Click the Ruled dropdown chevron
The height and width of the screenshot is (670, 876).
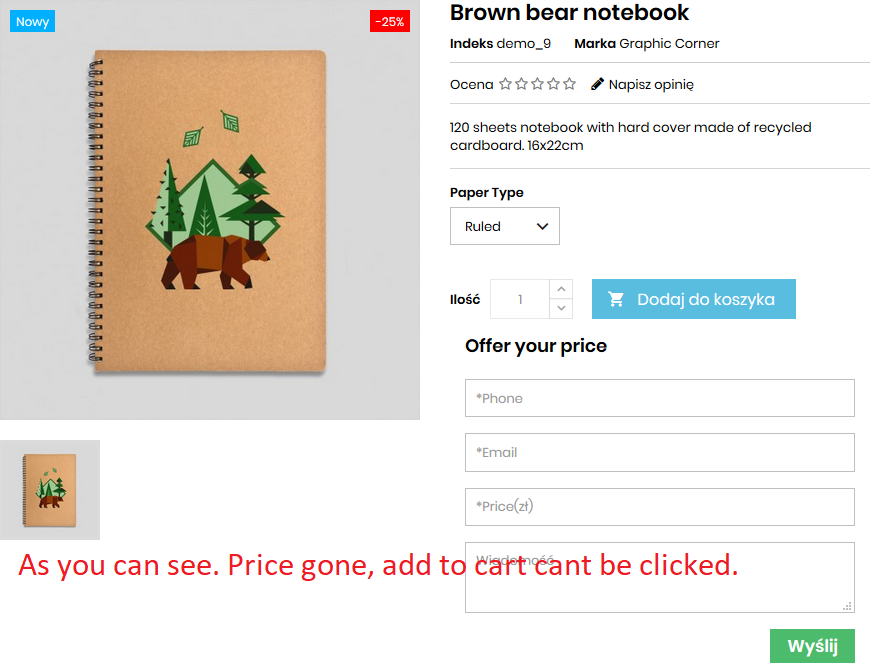(542, 226)
